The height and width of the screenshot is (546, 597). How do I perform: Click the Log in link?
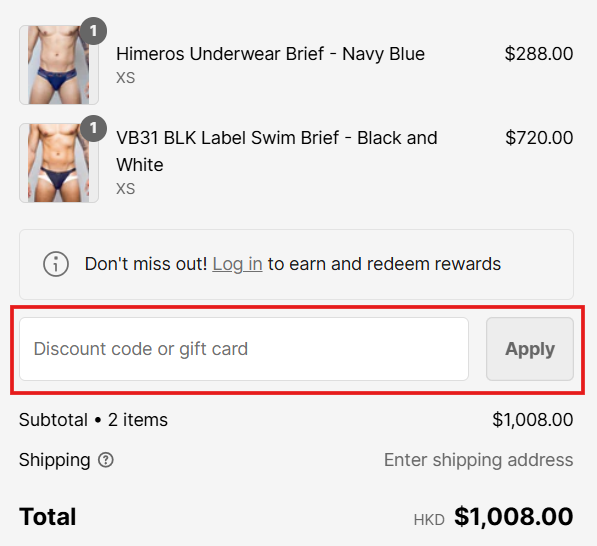pyautogui.click(x=237, y=264)
